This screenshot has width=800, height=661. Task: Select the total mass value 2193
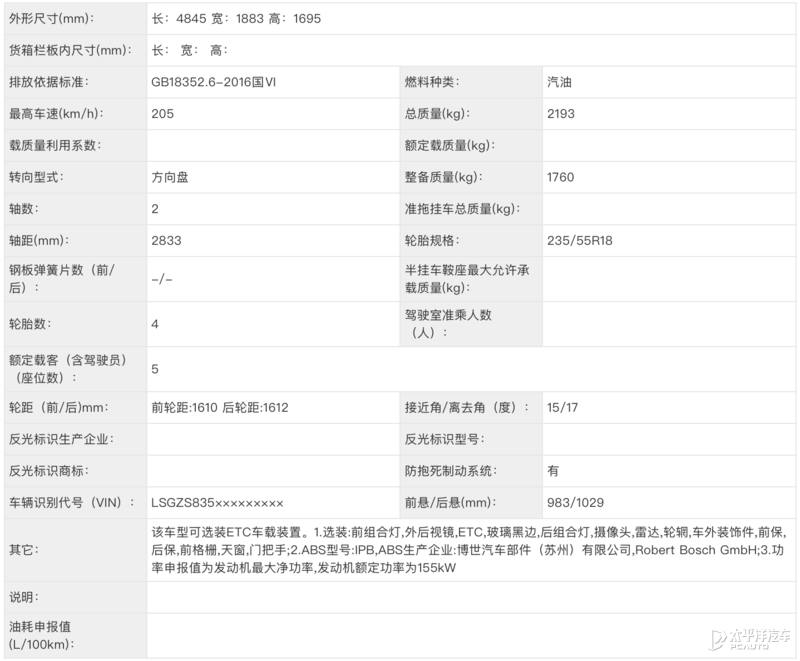click(561, 114)
